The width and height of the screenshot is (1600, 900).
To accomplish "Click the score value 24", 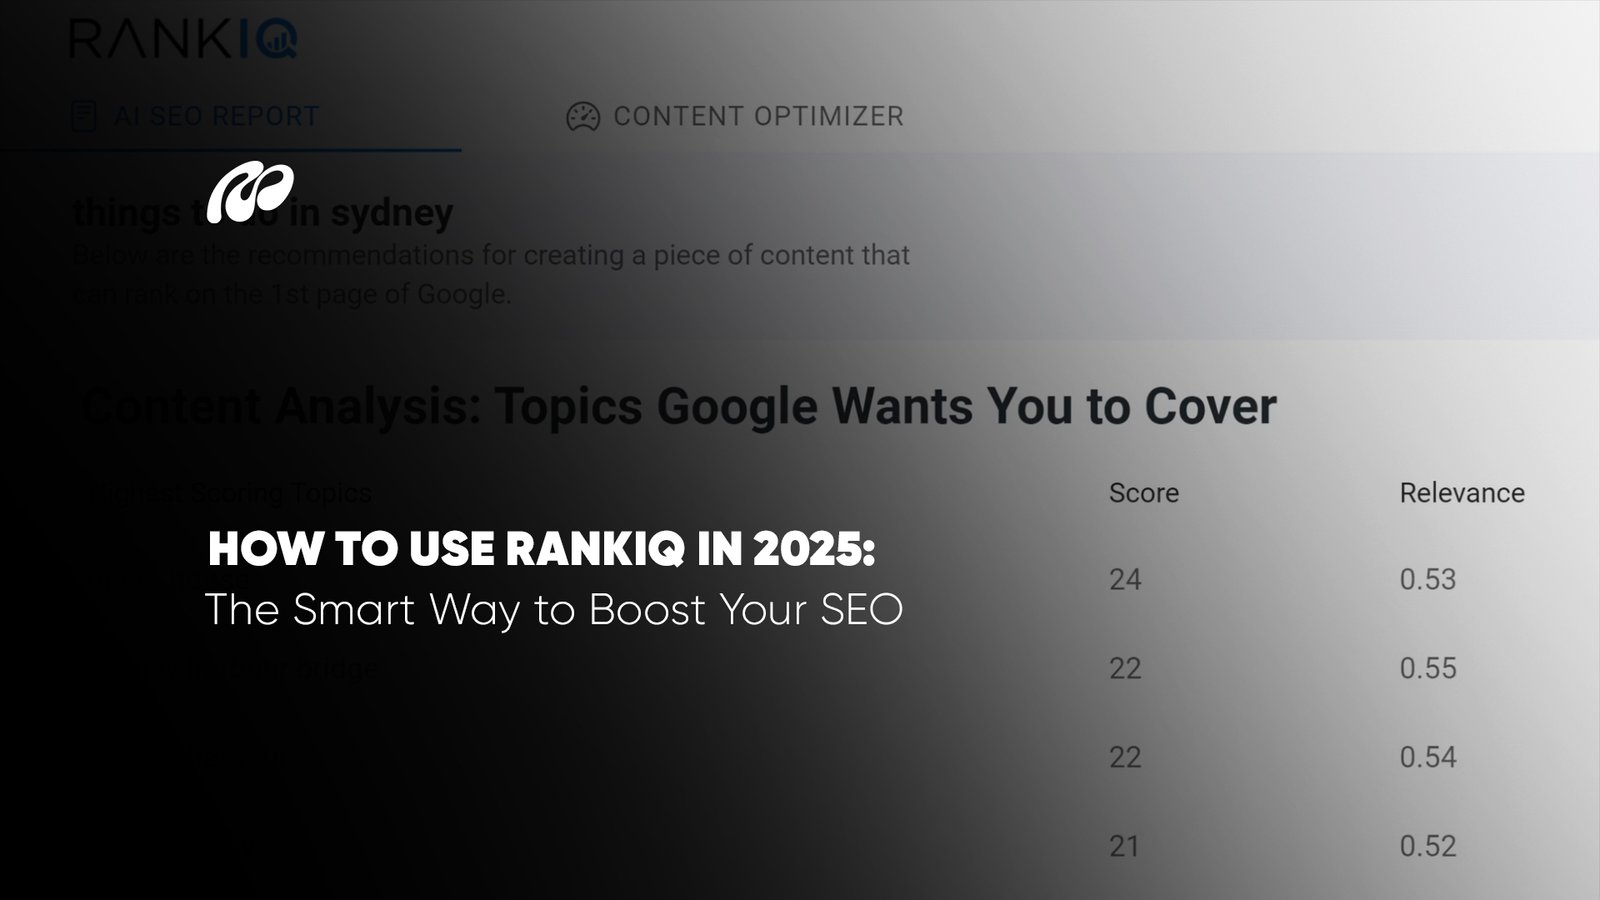I will [1125, 580].
